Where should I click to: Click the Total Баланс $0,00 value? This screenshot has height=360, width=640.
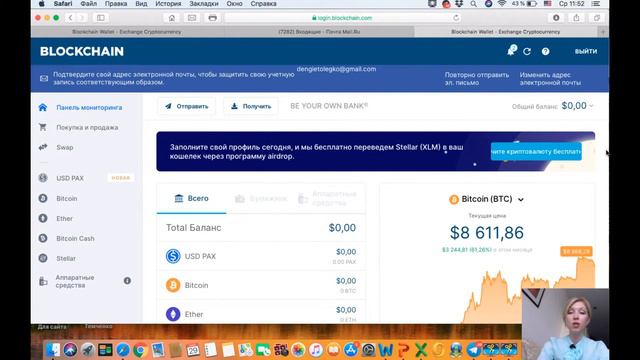(x=342, y=228)
